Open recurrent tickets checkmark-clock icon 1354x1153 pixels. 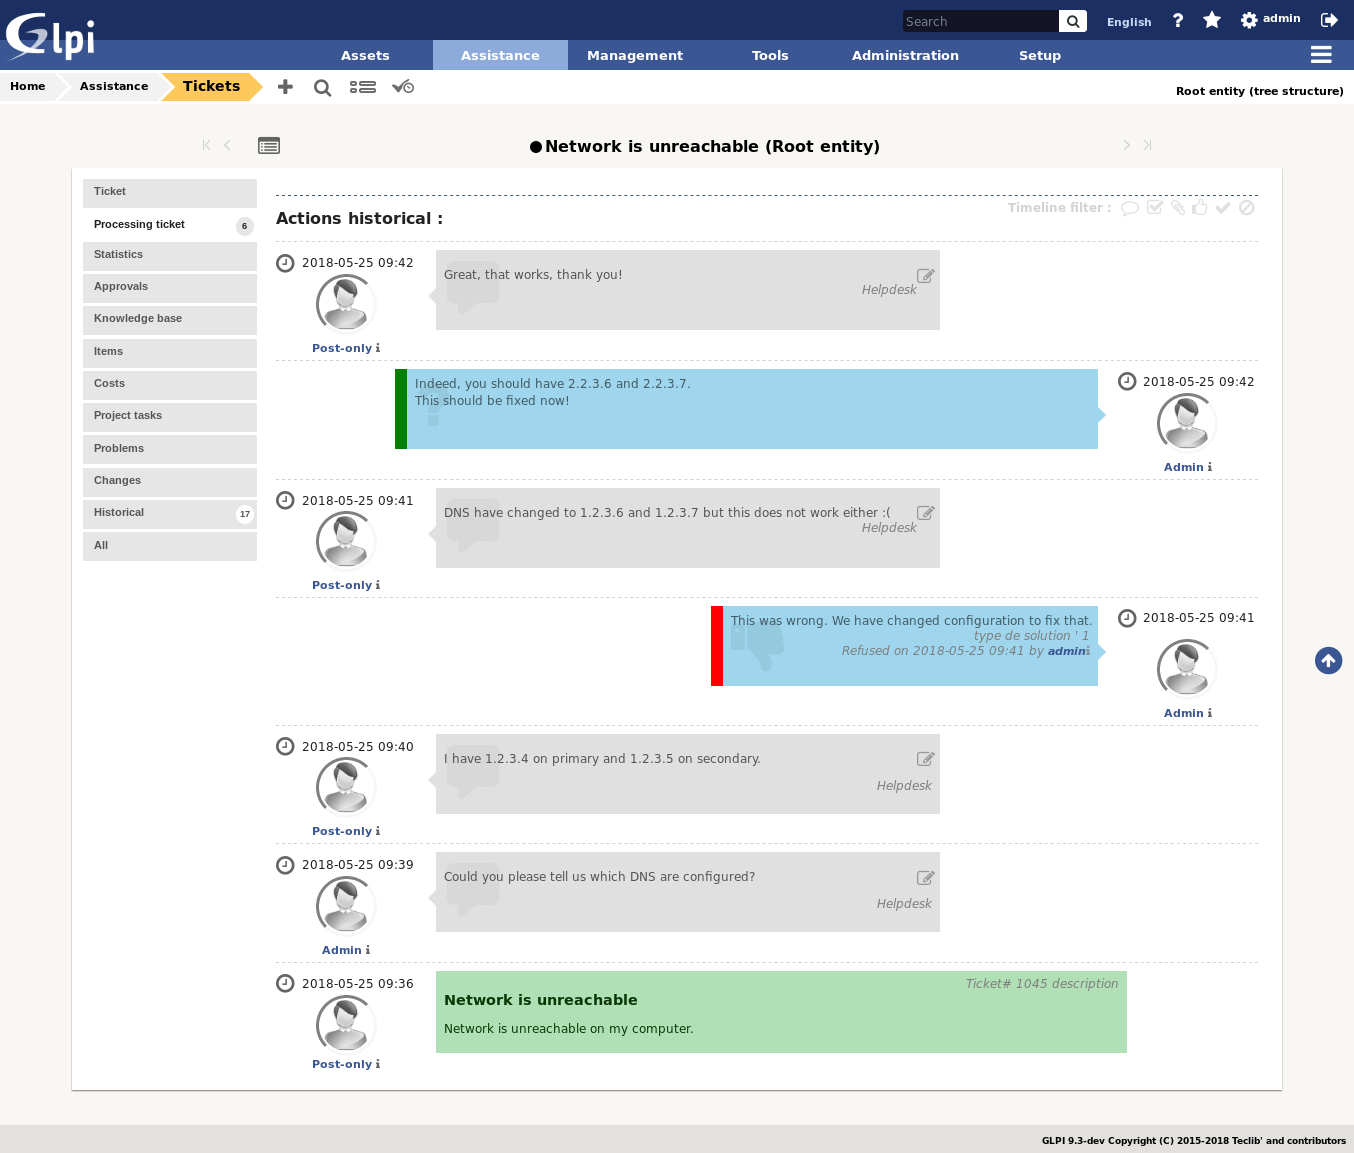(x=403, y=87)
